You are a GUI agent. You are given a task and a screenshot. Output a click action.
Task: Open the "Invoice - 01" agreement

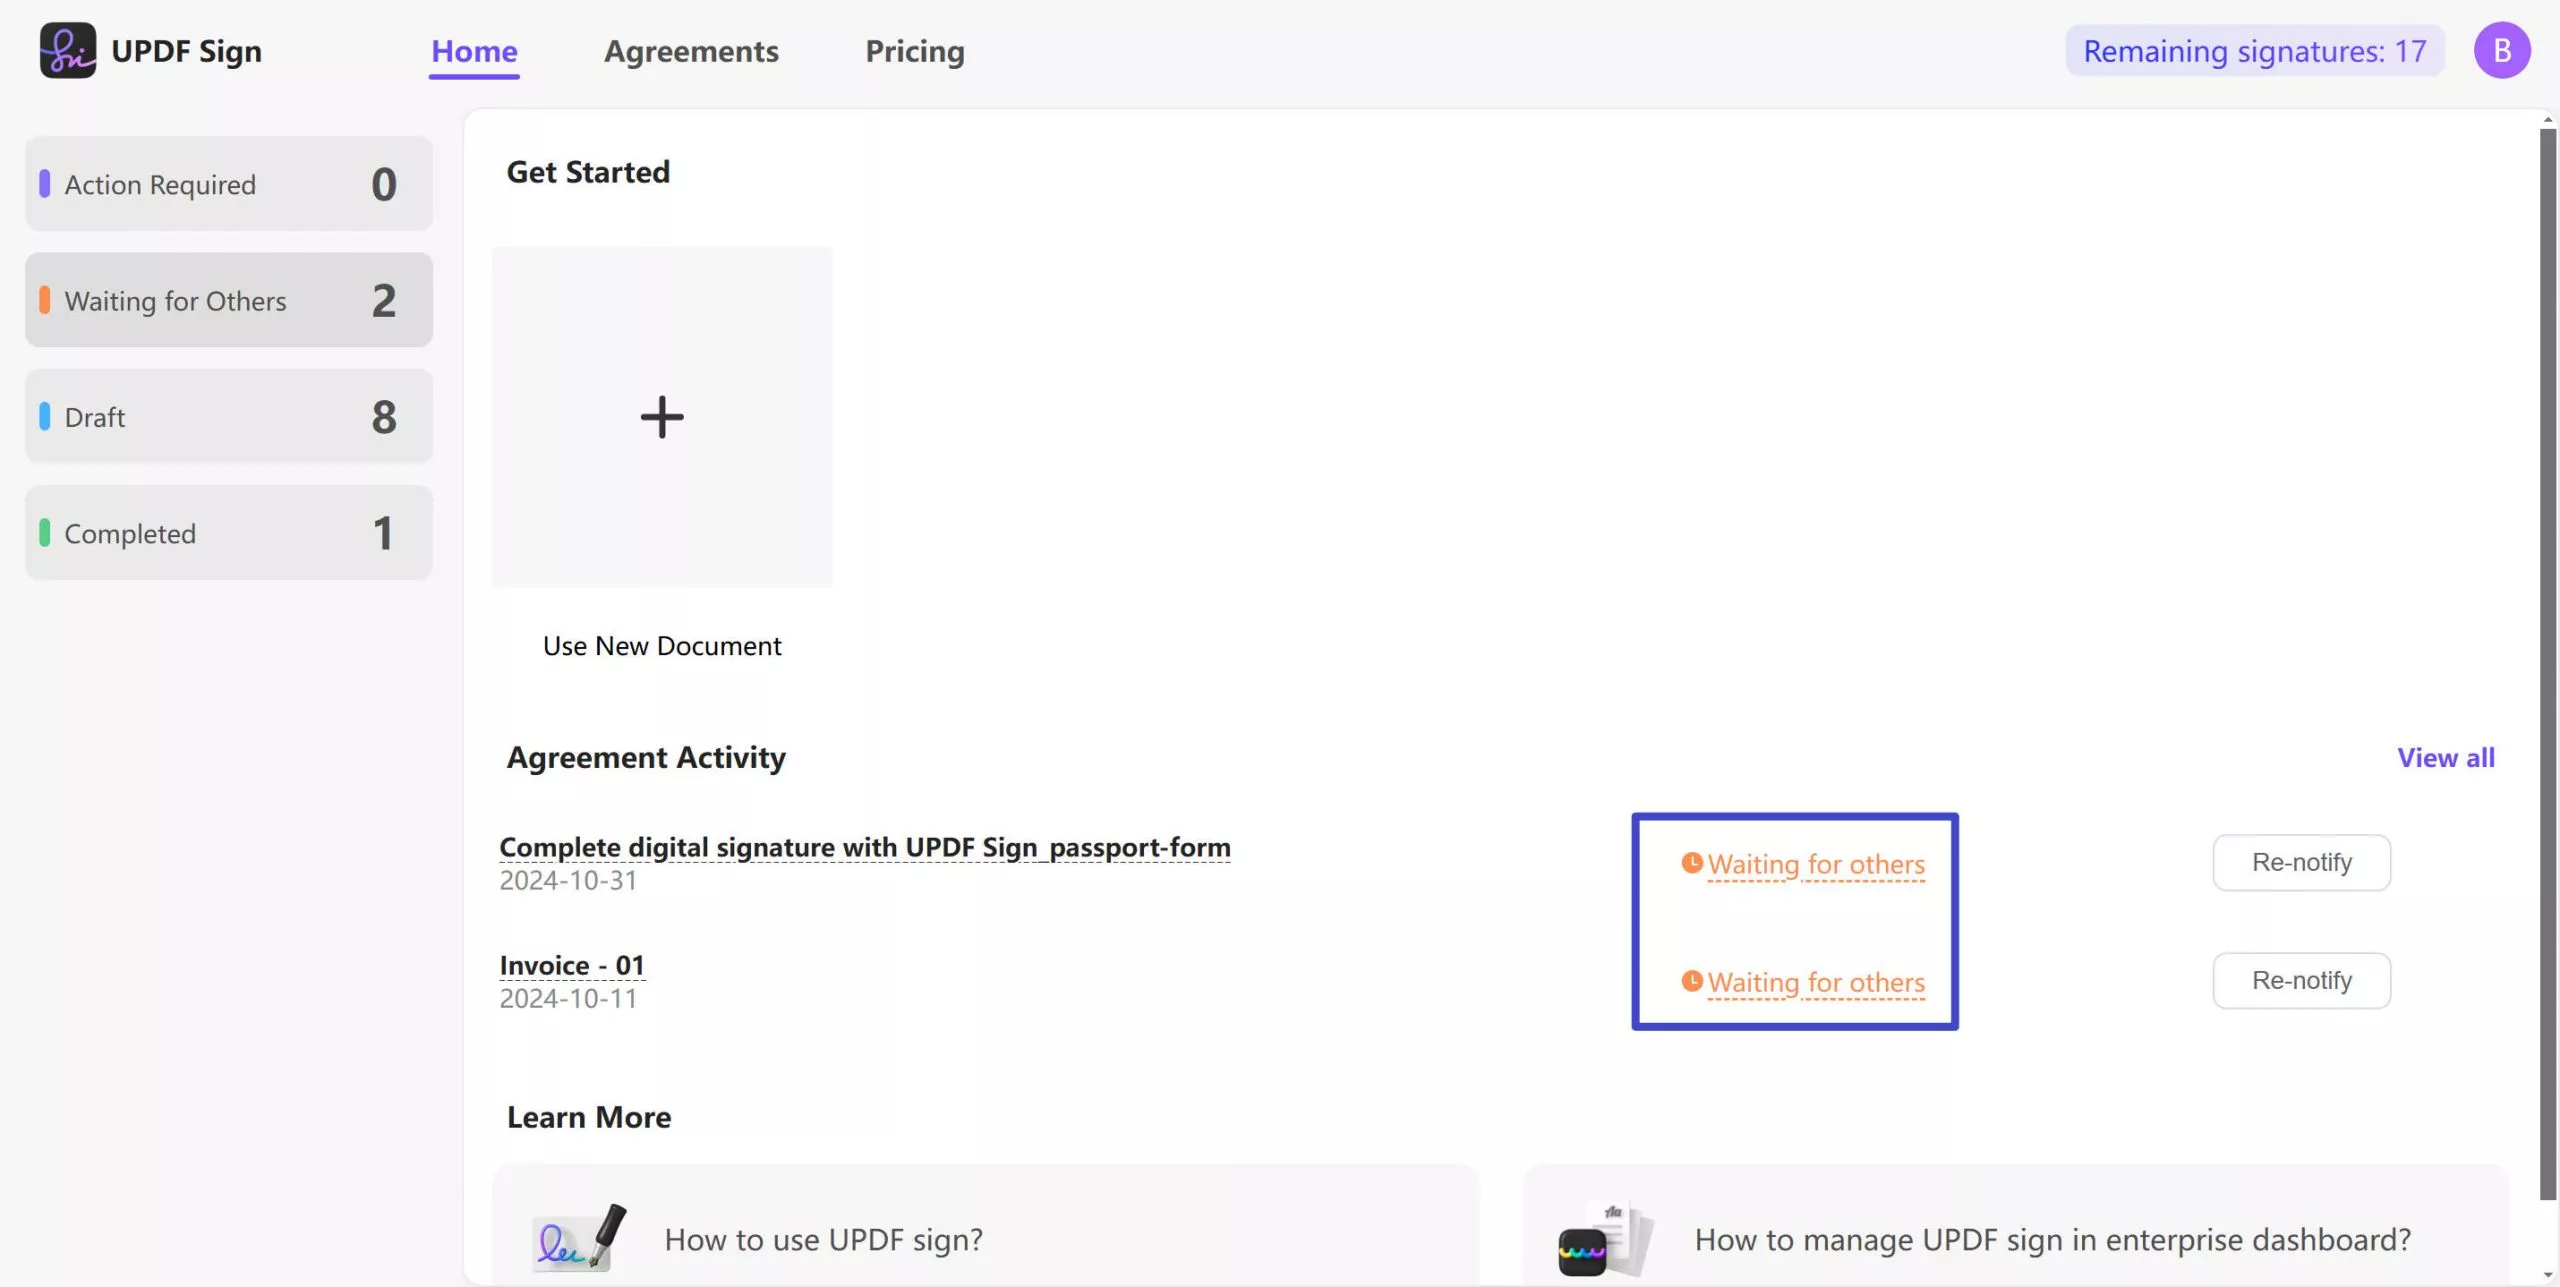571,964
